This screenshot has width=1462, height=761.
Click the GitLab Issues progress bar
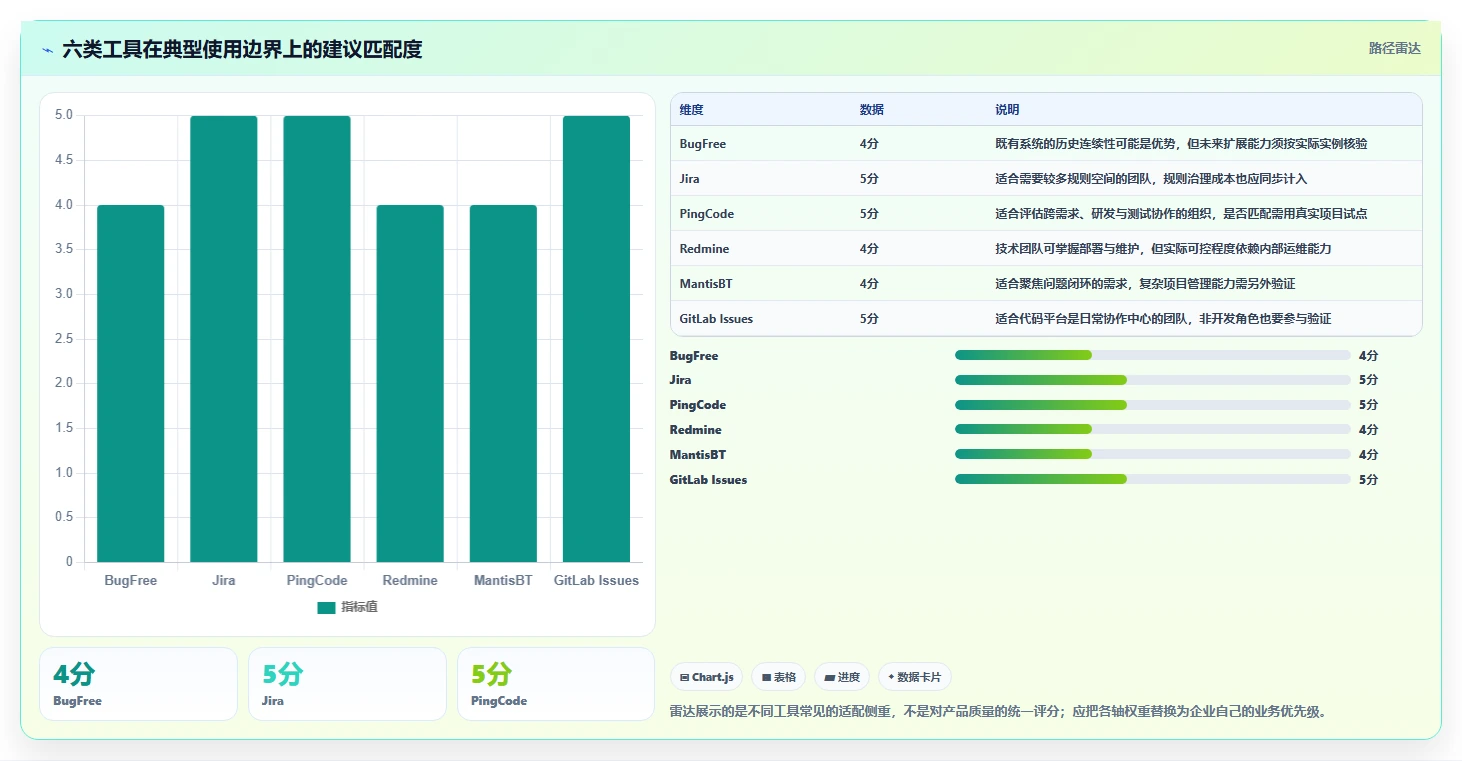[1153, 479]
